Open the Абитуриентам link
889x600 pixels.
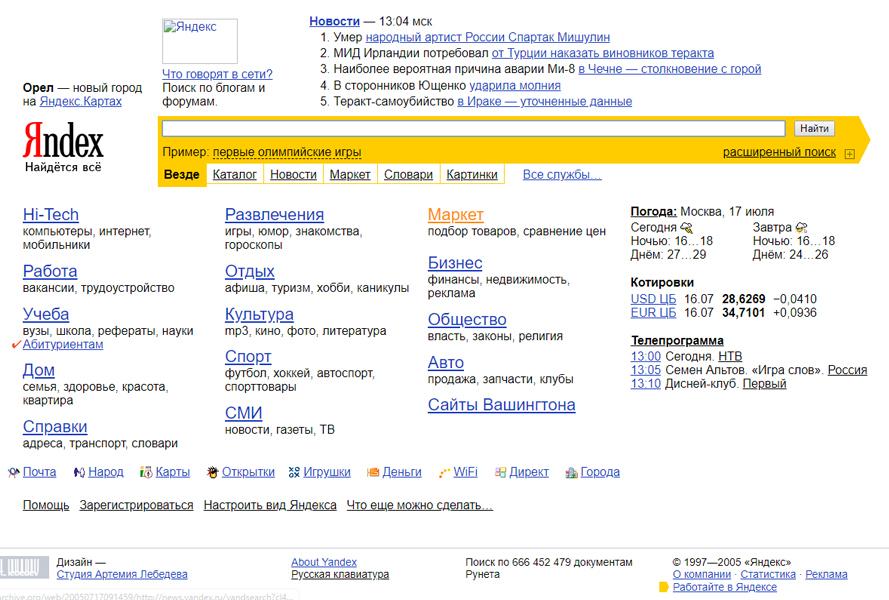(x=63, y=345)
